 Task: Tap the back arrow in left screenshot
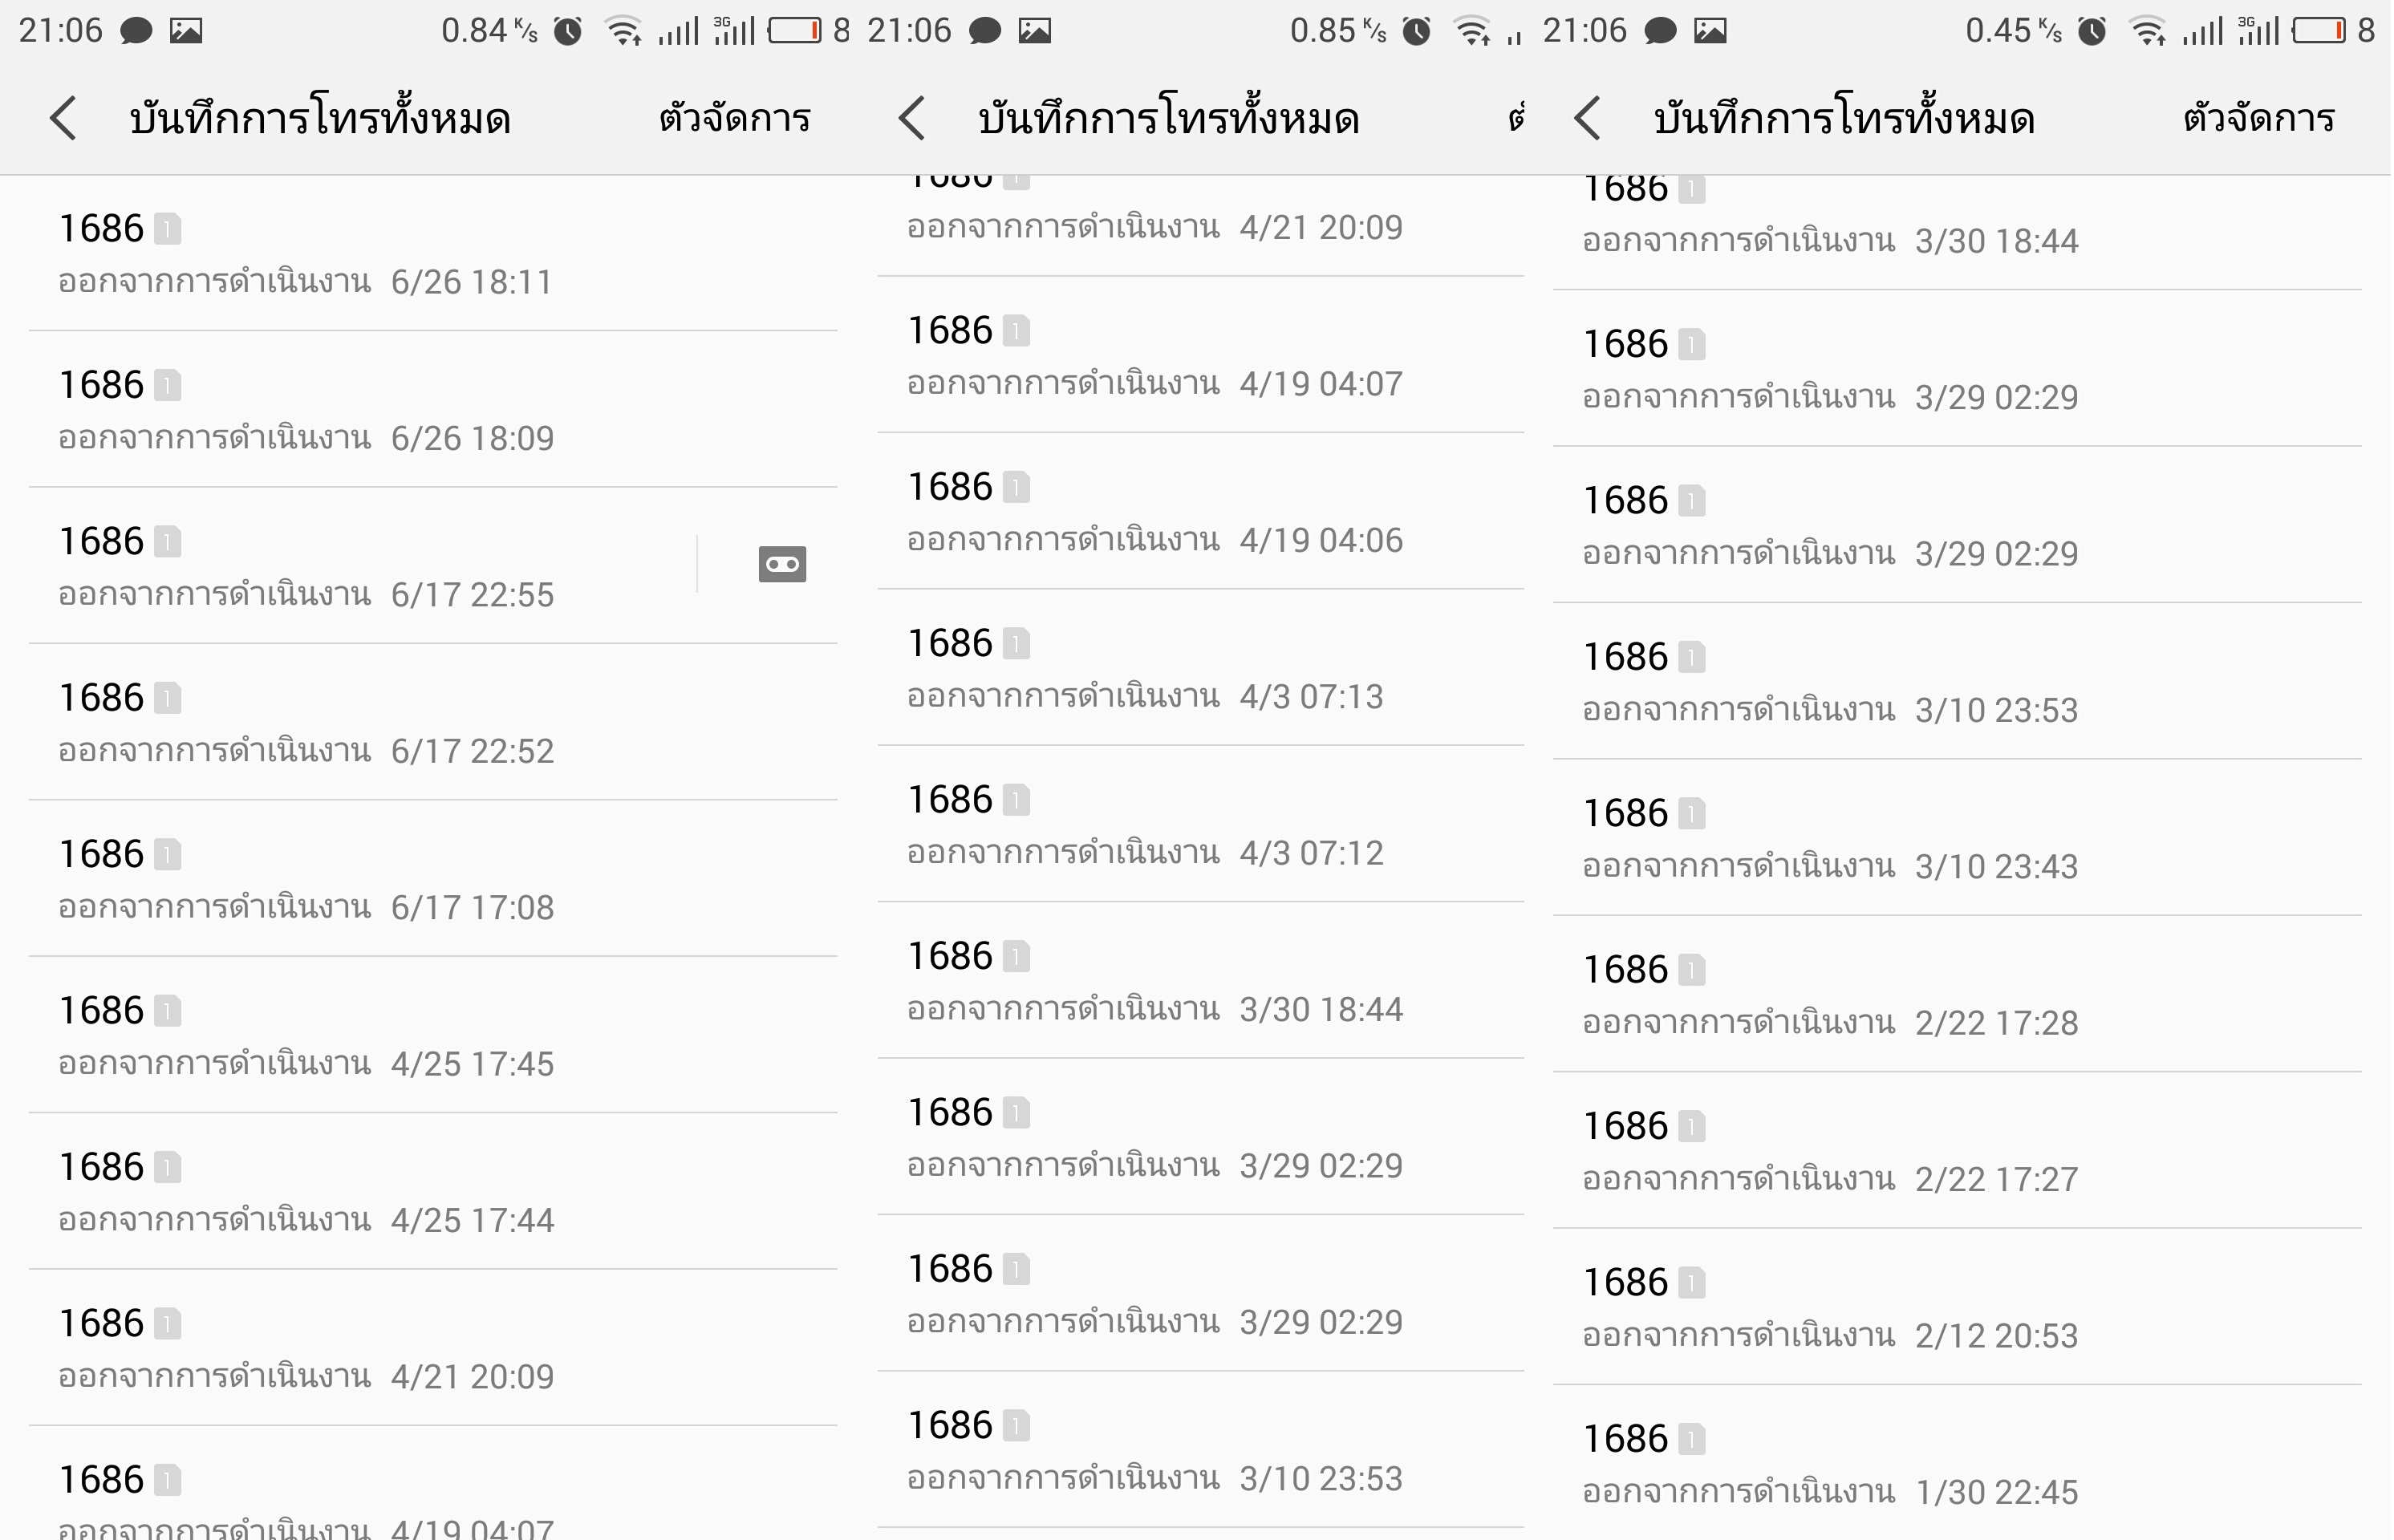point(63,118)
